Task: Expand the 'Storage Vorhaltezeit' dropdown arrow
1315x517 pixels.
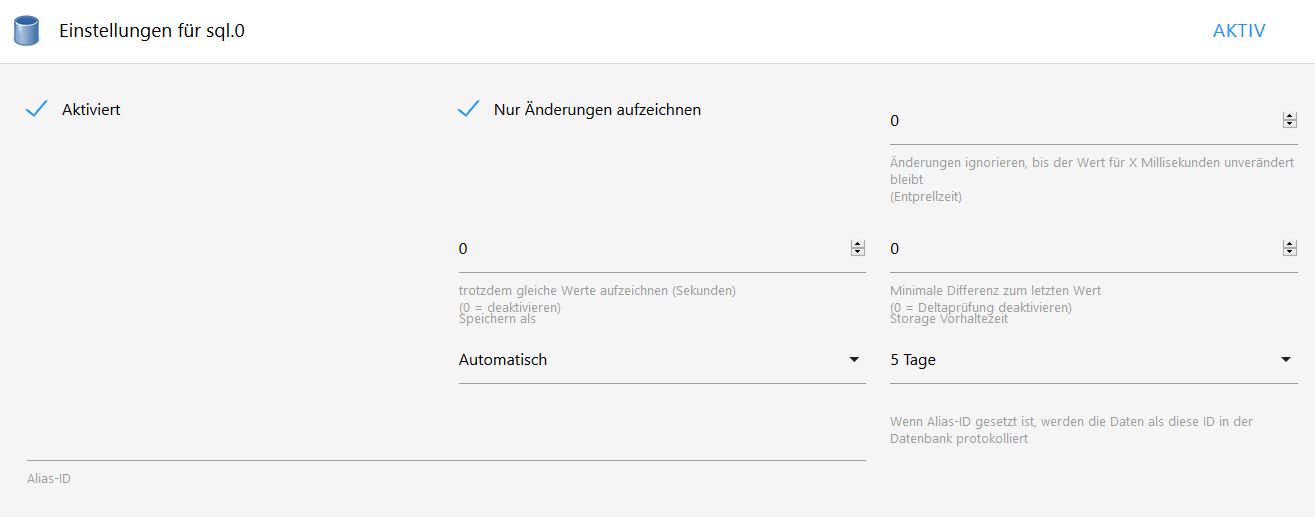Action: pos(1286,360)
